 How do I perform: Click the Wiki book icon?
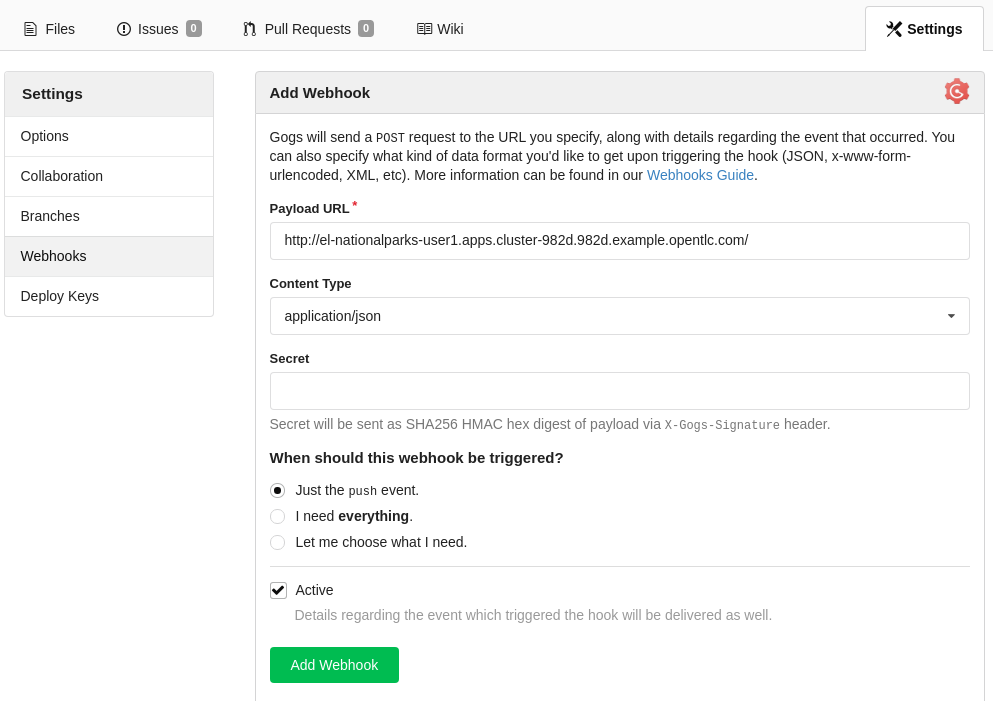(x=424, y=29)
